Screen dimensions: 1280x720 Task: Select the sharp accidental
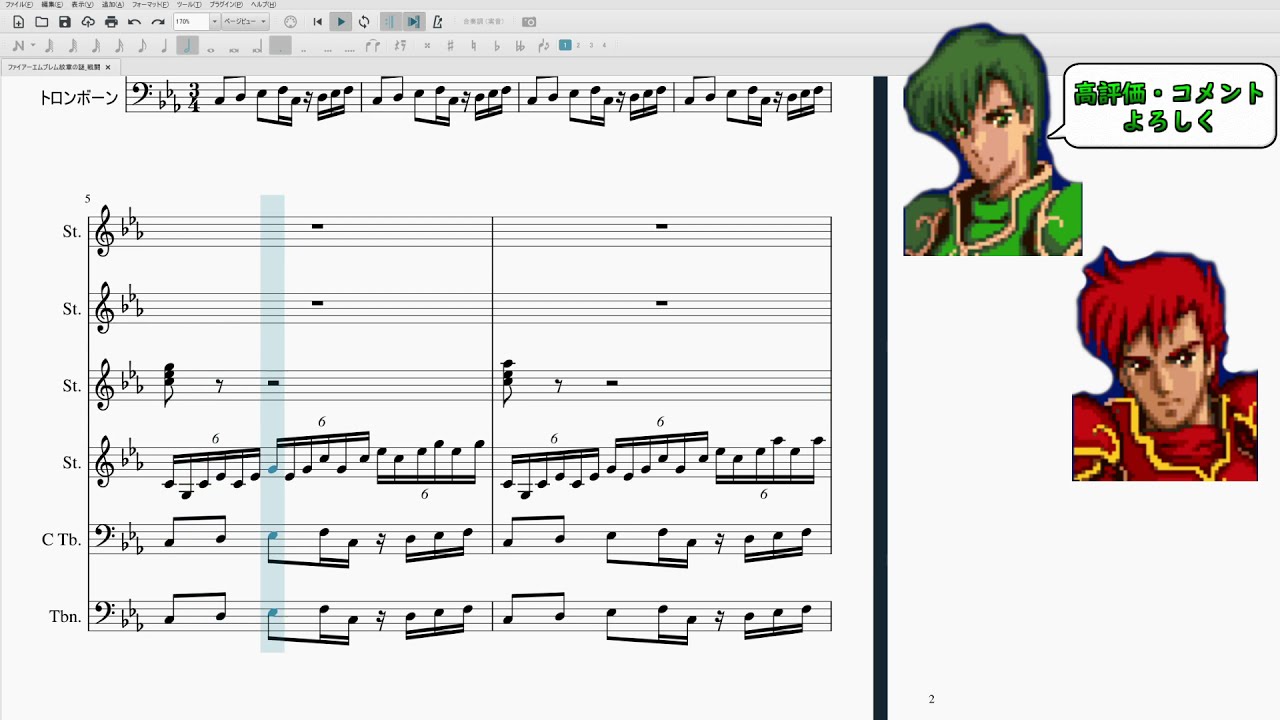[450, 46]
